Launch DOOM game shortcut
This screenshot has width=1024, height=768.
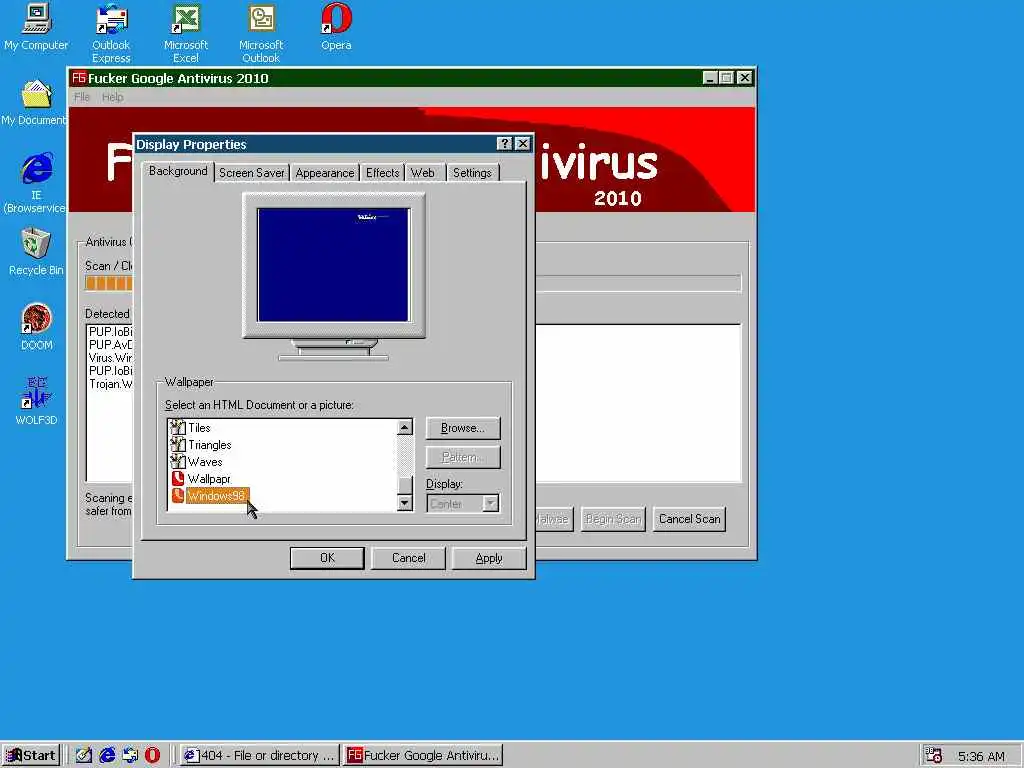click(37, 327)
